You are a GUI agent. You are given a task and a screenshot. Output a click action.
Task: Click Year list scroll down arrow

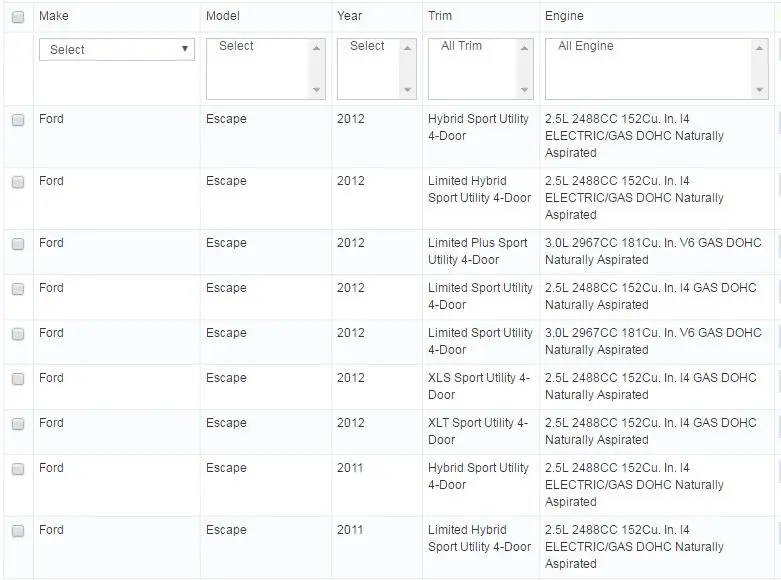(407, 90)
